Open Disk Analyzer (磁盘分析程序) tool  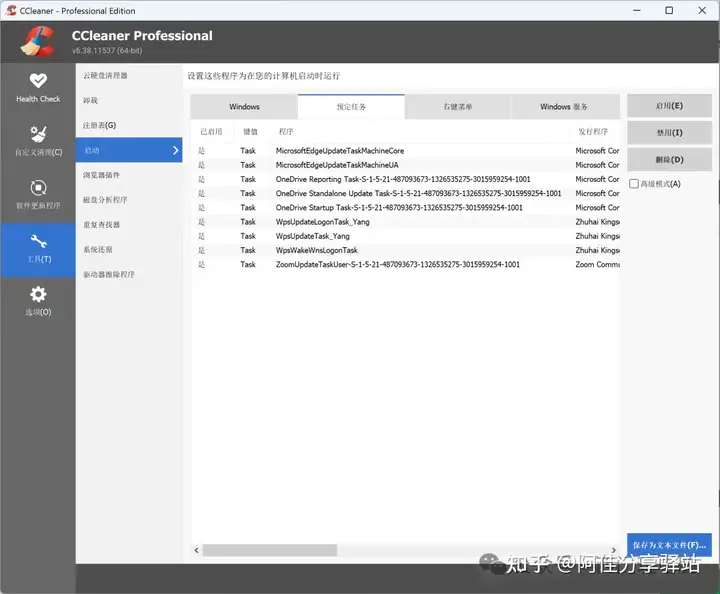pyautogui.click(x=129, y=200)
